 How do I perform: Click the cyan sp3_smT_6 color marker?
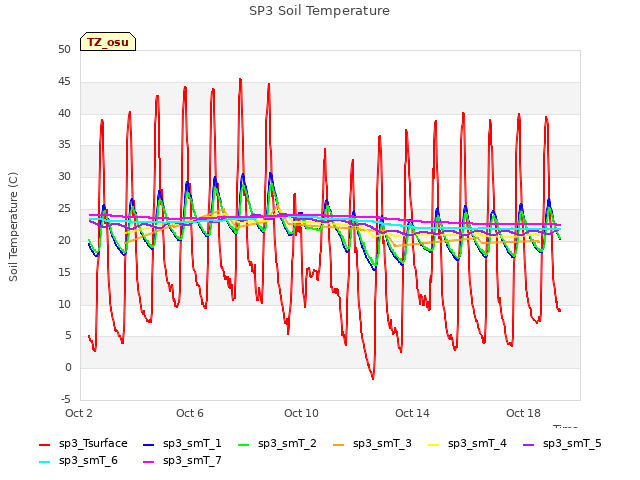(44, 462)
